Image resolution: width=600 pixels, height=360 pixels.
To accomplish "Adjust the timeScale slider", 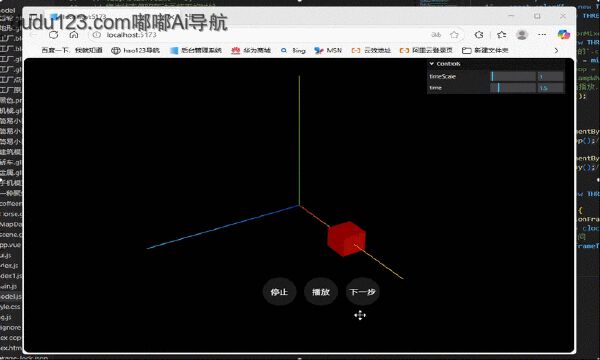I will 513,76.
